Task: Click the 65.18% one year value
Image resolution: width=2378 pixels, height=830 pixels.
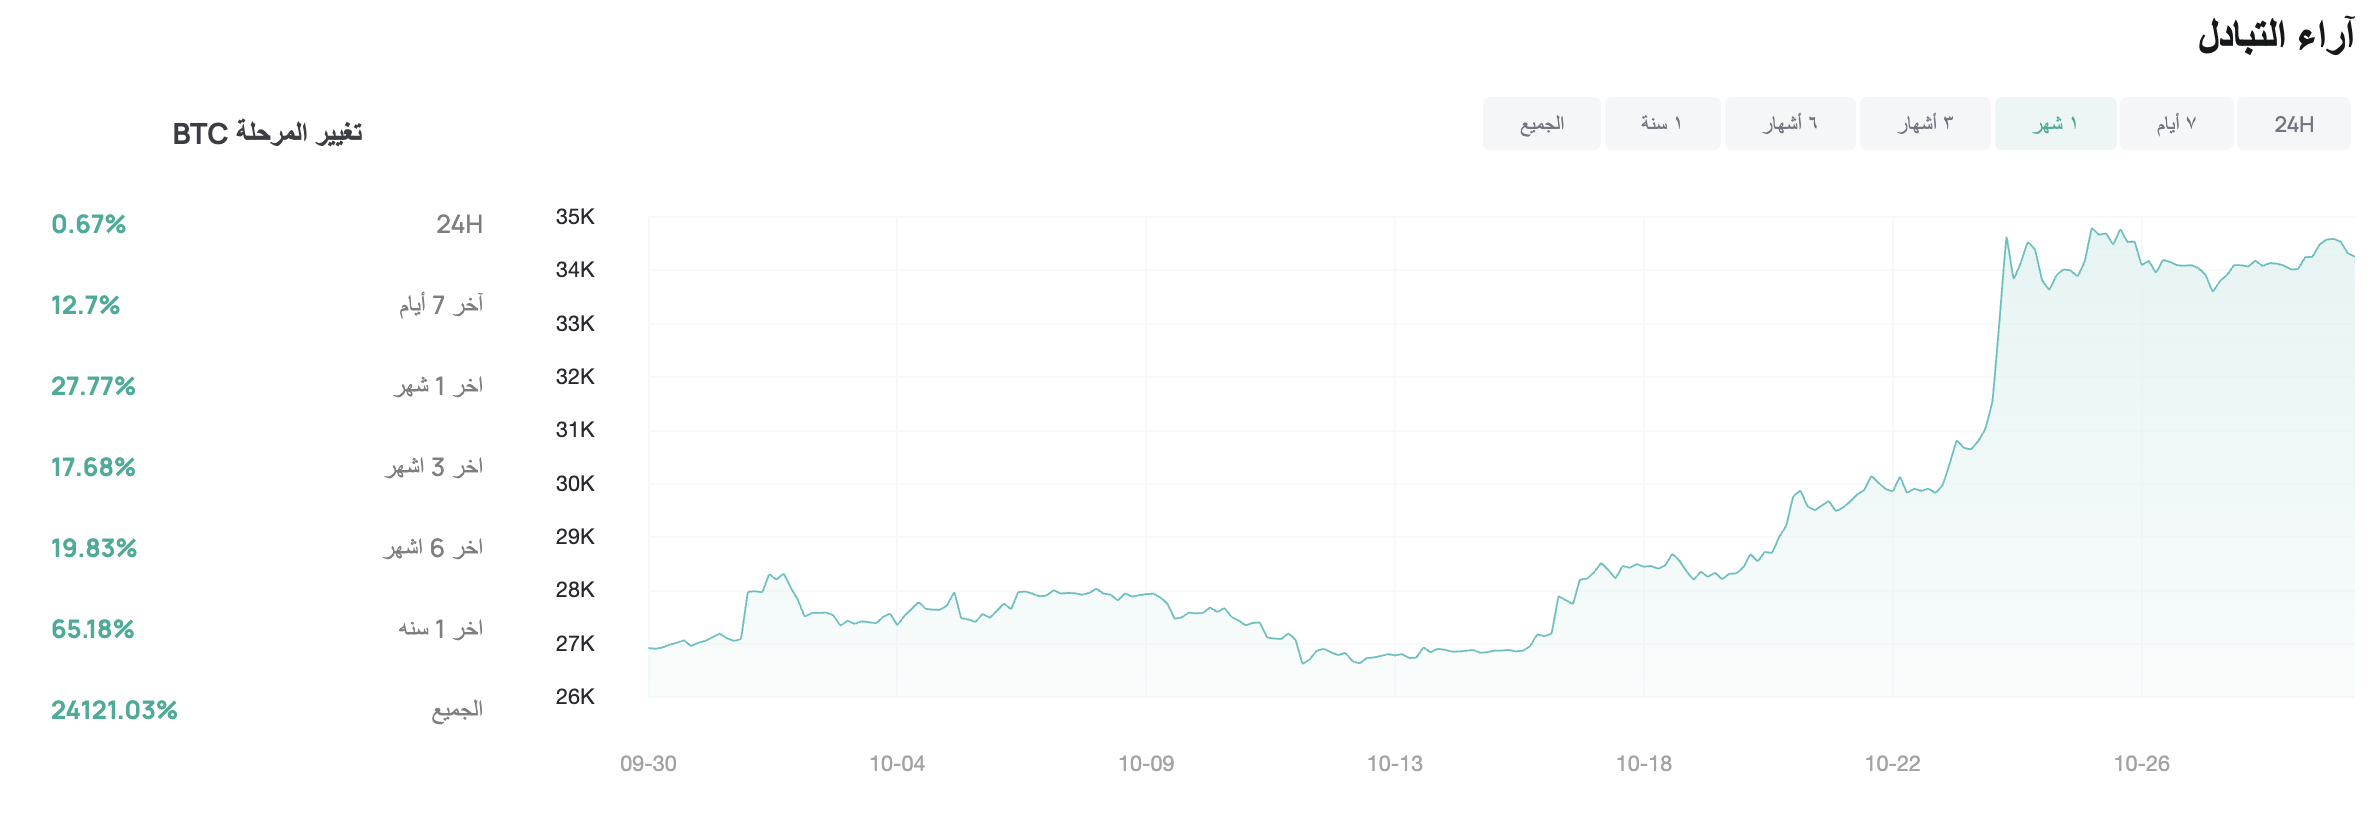Action: click(93, 629)
